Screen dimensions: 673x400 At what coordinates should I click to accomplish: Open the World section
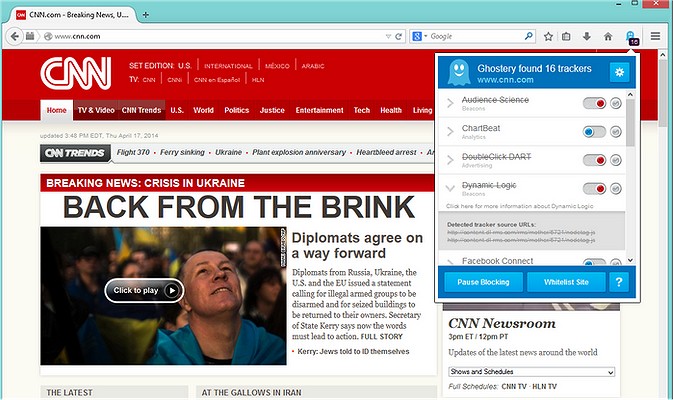click(x=203, y=110)
